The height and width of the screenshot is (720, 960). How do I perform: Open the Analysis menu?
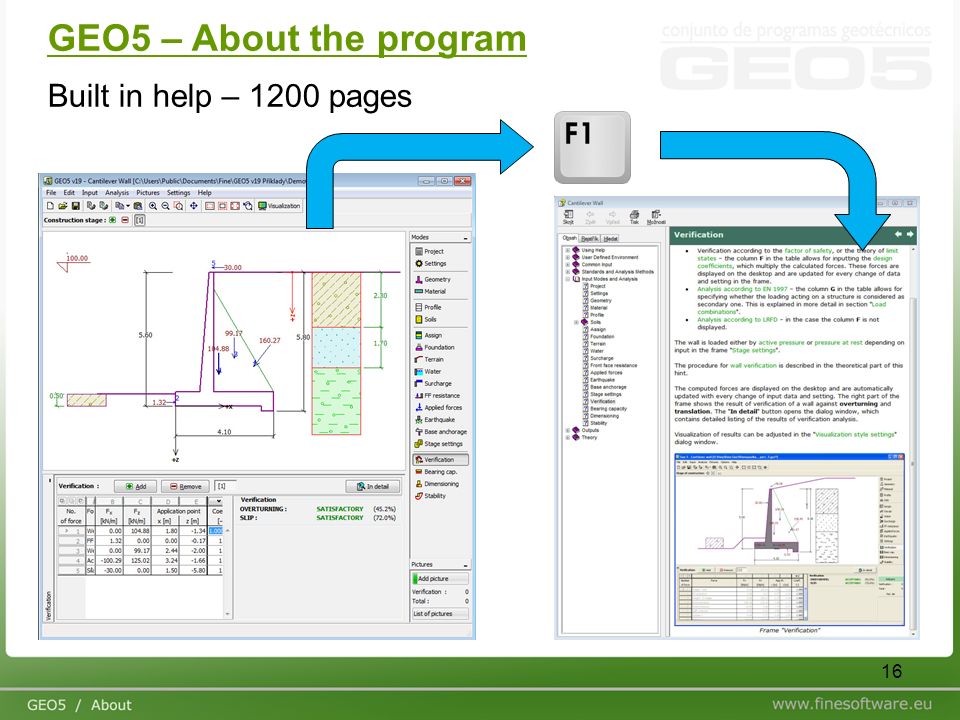point(117,193)
